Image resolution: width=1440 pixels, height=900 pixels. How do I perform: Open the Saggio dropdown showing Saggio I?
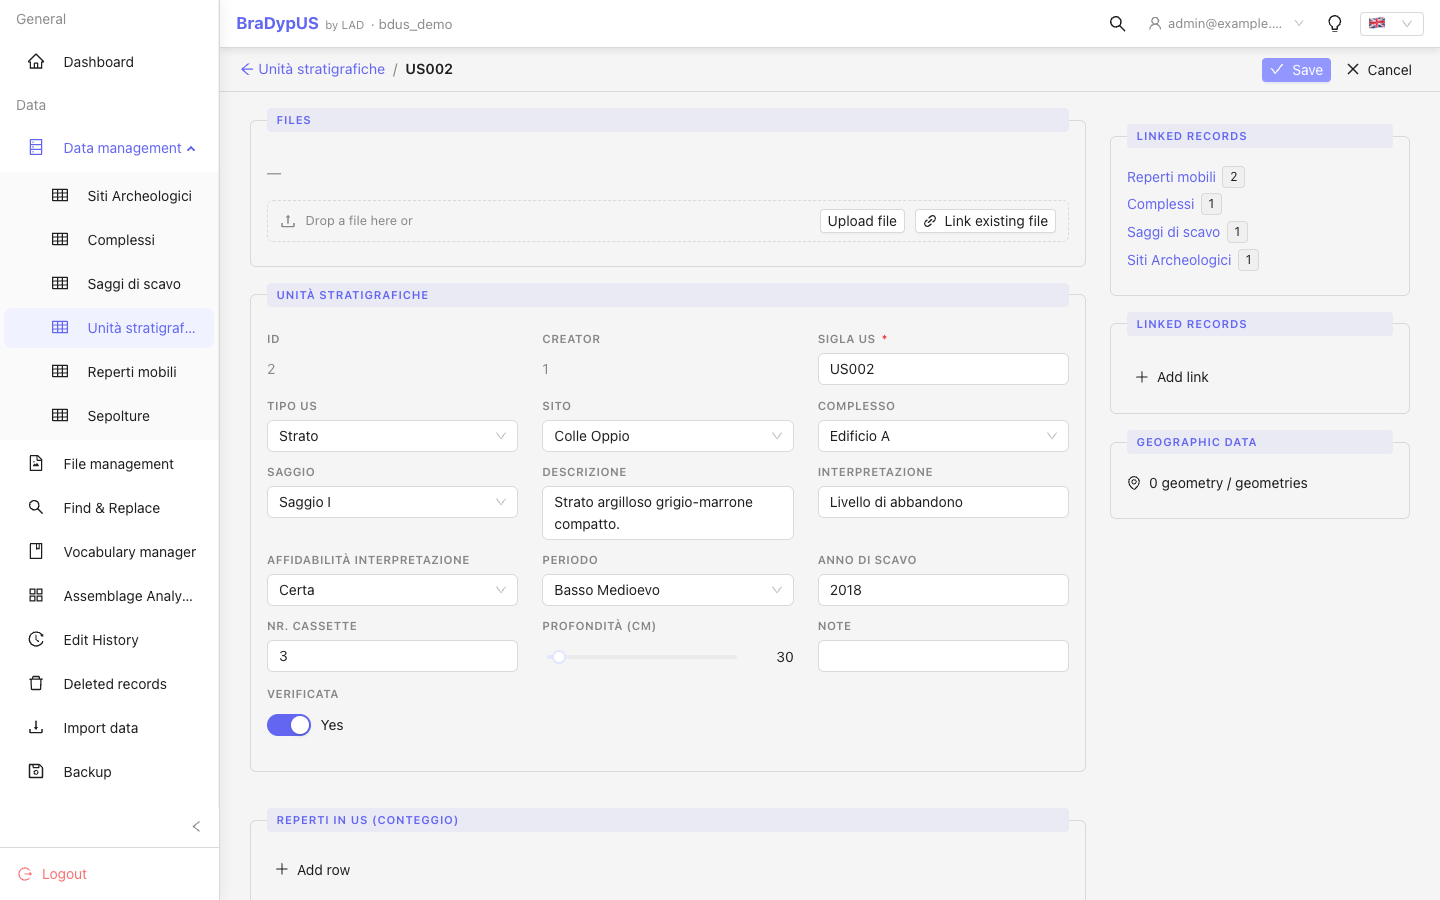392,502
